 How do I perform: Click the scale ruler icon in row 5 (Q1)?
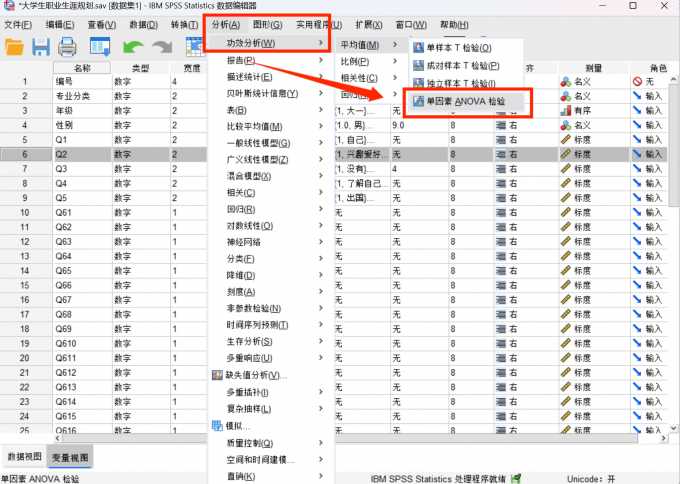tap(566, 140)
